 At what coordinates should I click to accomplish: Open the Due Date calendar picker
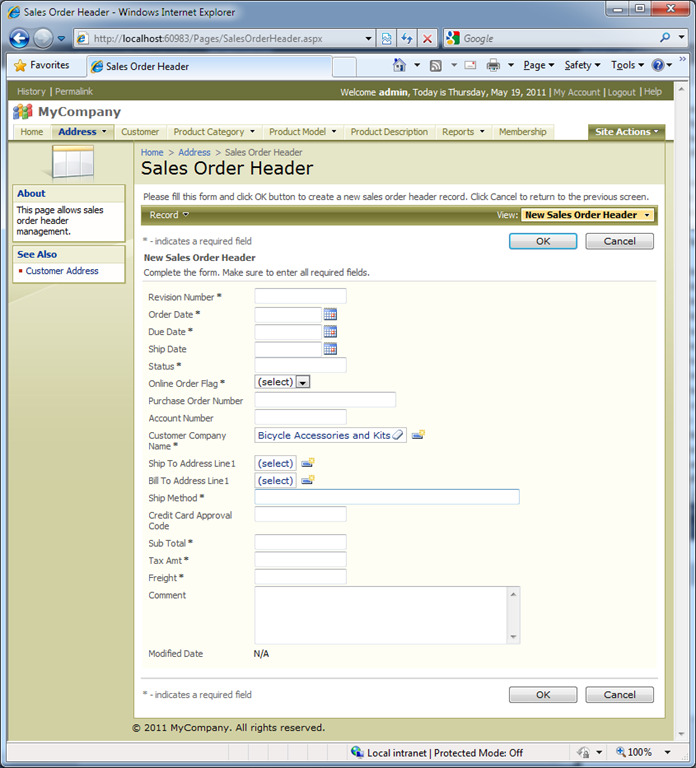tap(330, 332)
